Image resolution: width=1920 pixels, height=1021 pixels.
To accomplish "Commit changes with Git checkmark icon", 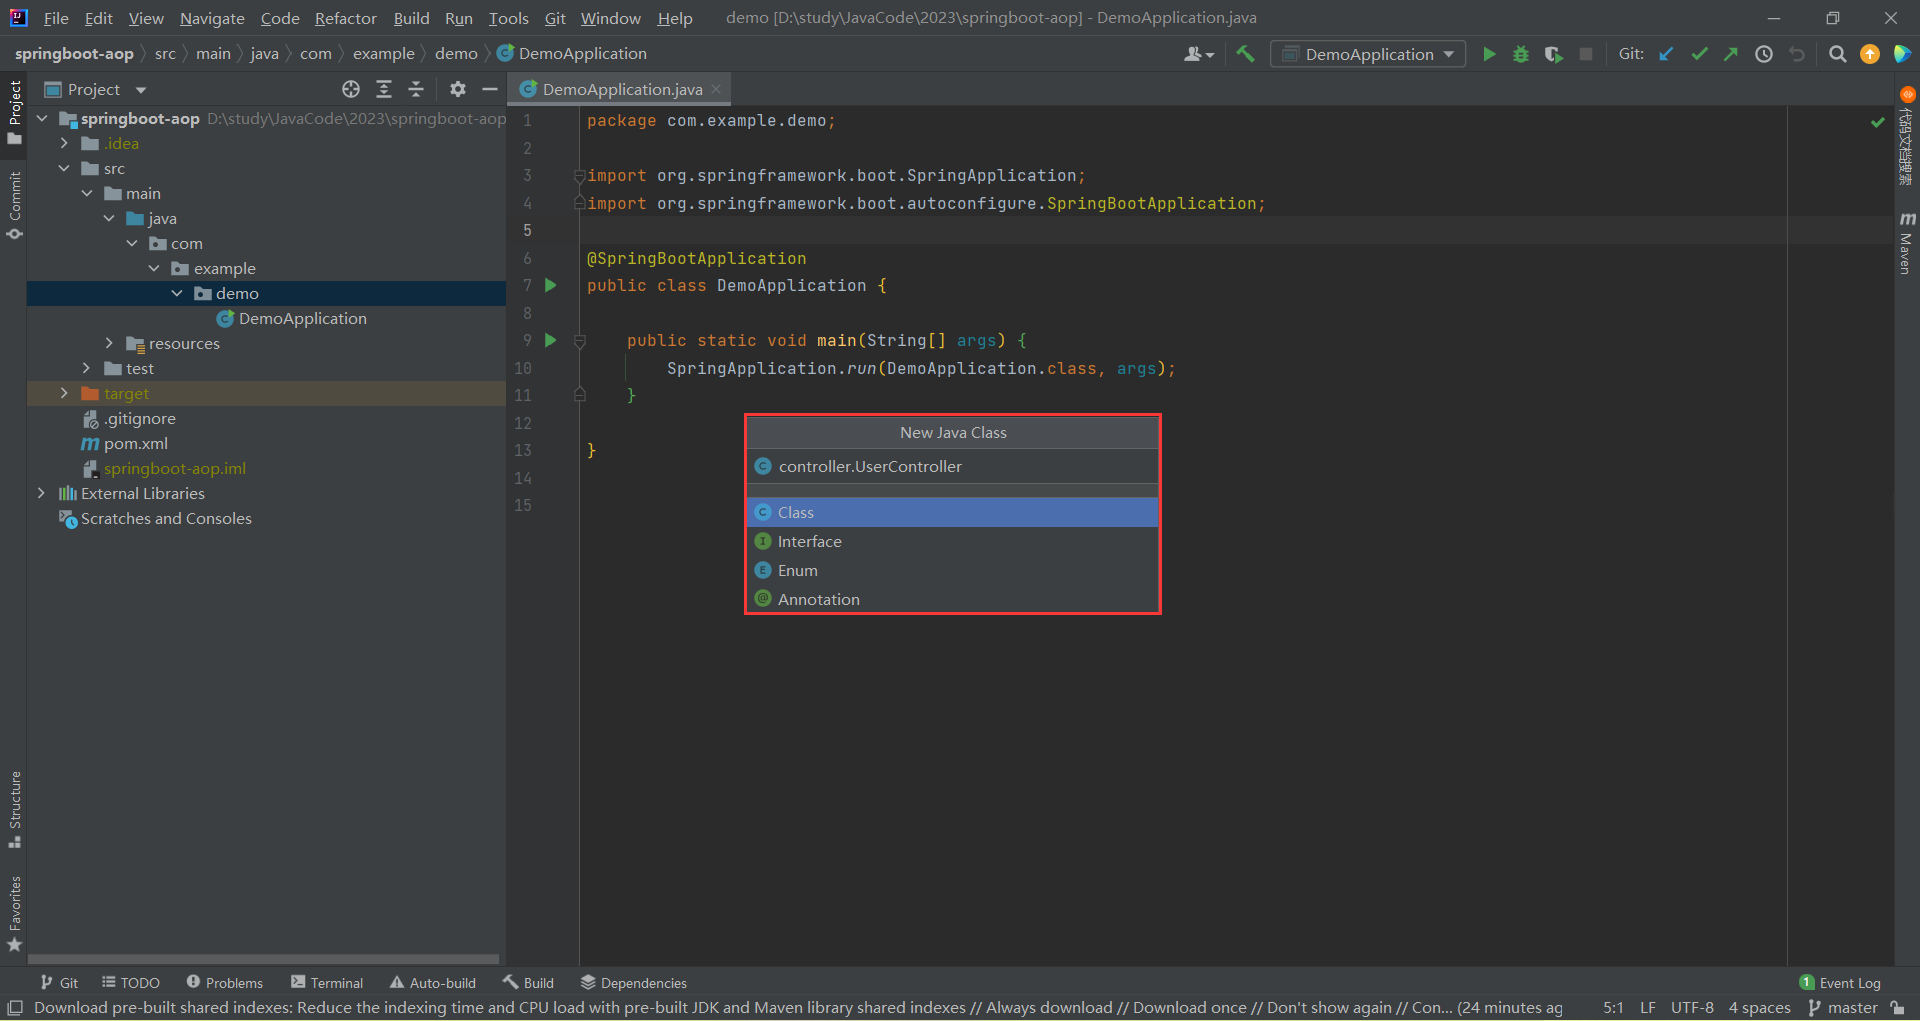I will 1699,54.
